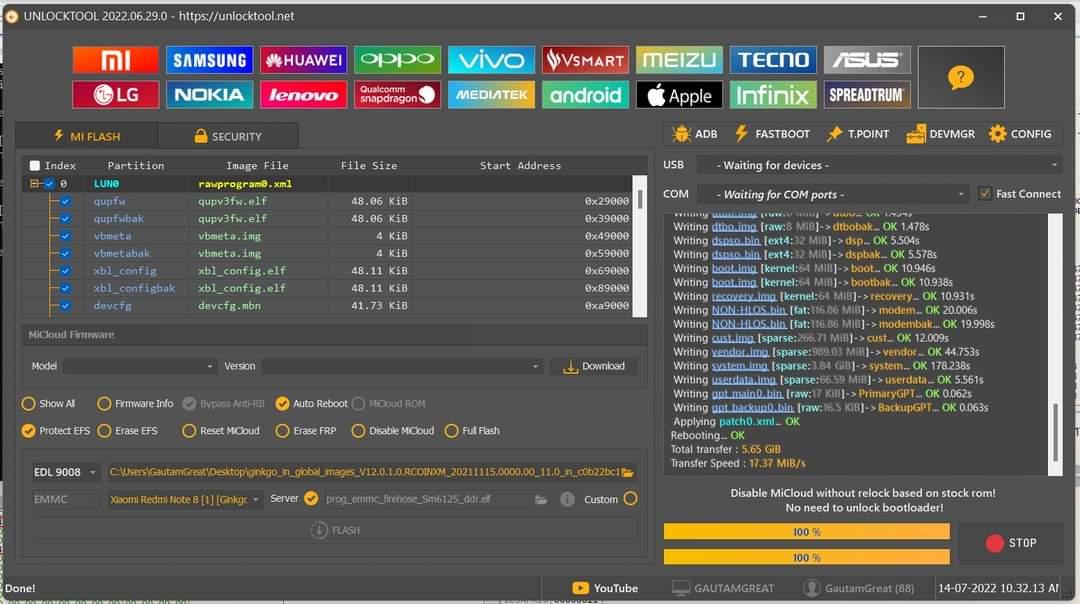This screenshot has width=1080, height=604.
Task: Select the OPPO brand icon
Action: 397,60
